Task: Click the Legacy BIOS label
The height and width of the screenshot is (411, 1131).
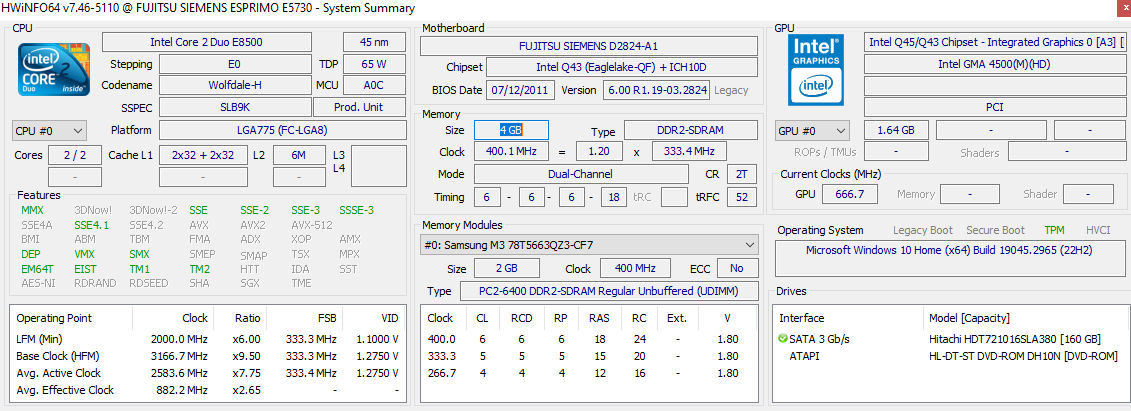Action: [731, 91]
